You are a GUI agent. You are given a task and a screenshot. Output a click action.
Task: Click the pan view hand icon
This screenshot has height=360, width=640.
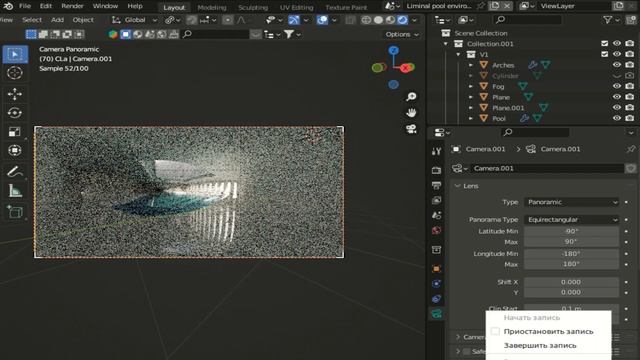click(411, 113)
